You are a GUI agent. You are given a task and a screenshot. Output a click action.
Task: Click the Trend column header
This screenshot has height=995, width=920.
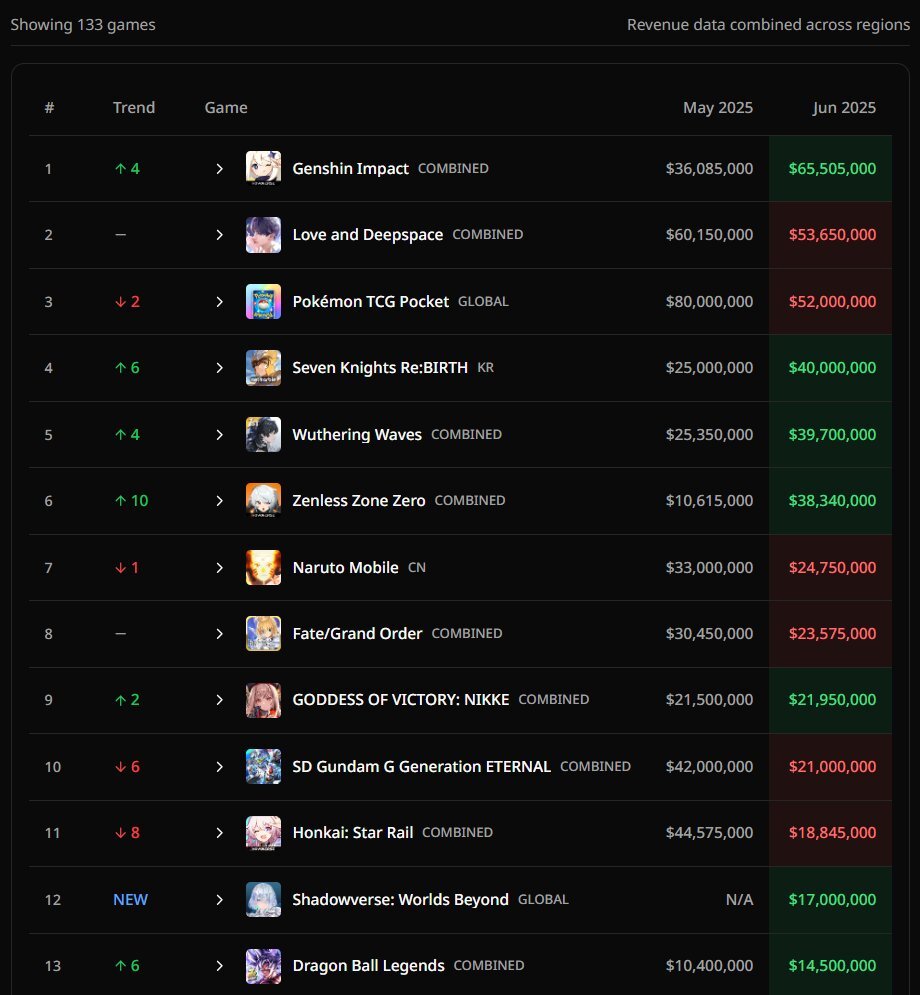134,107
